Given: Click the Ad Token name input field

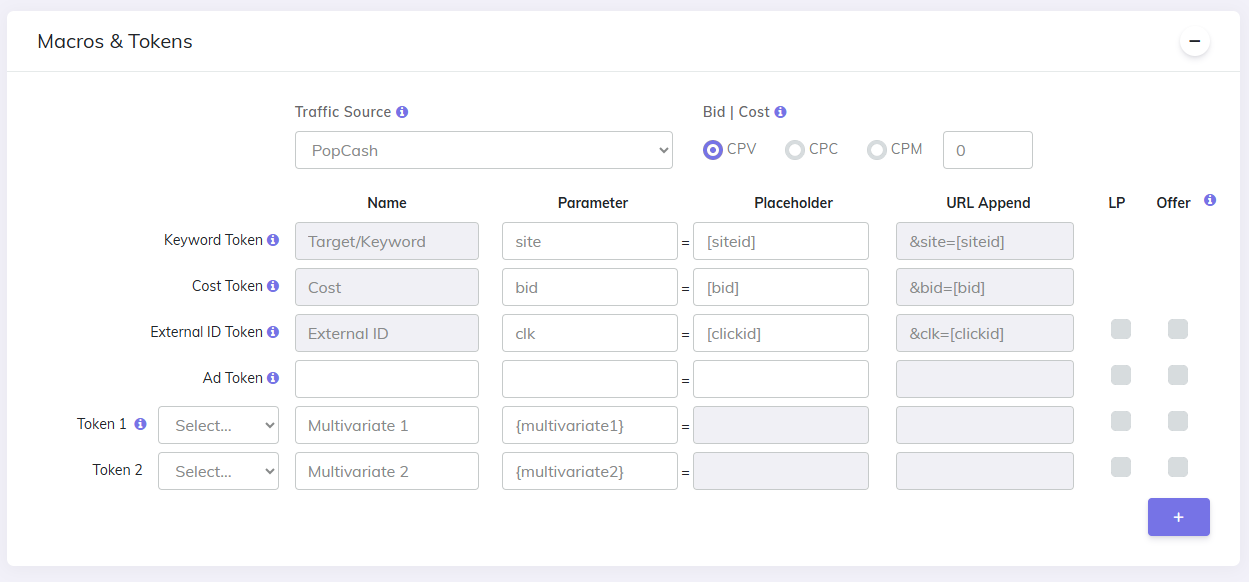Looking at the screenshot, I should (386, 378).
